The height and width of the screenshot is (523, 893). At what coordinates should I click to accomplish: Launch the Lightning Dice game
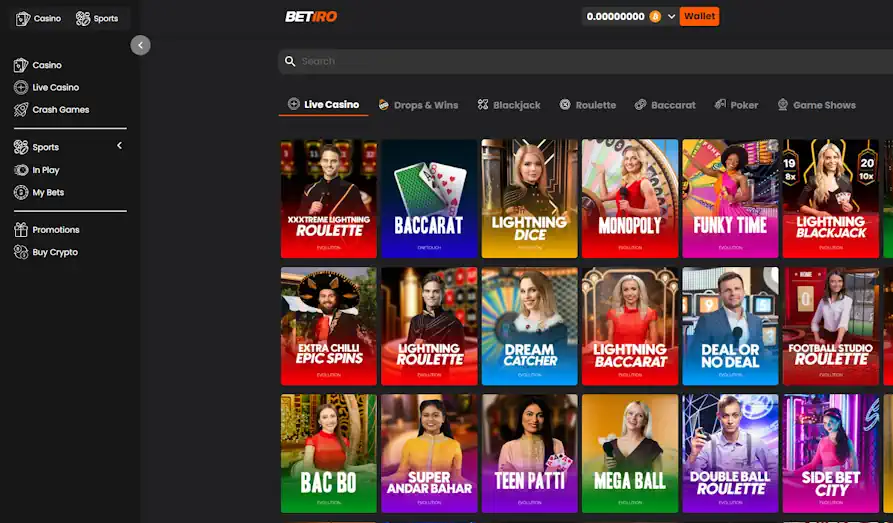pyautogui.click(x=530, y=199)
